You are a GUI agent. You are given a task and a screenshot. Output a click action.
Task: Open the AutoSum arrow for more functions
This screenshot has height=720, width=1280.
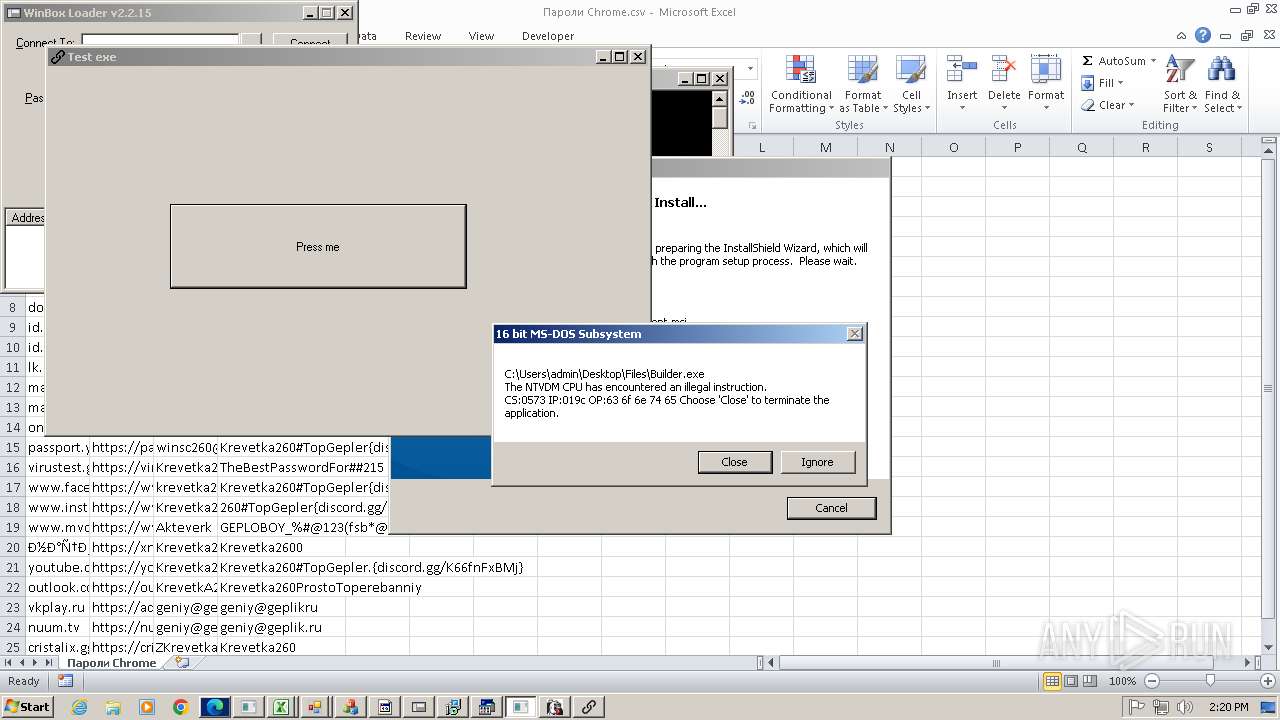click(1153, 61)
